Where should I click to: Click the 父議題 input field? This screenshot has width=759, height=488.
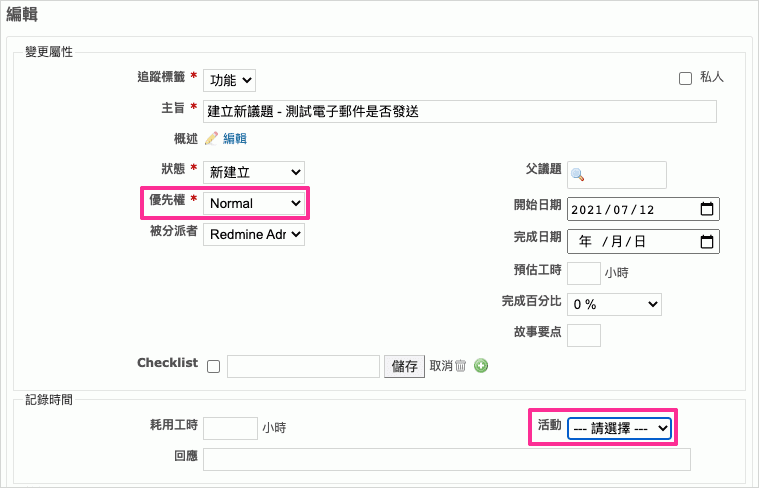click(617, 175)
